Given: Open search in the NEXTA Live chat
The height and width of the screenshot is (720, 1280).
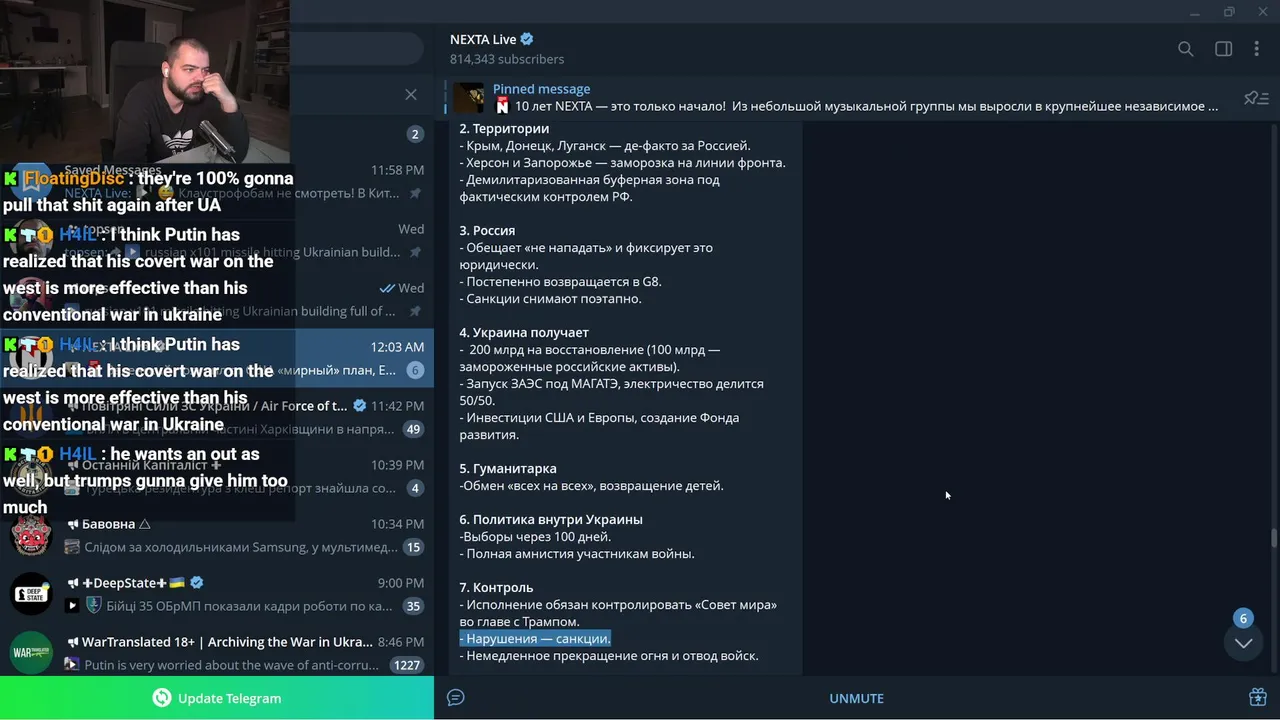Looking at the screenshot, I should tap(1185, 49).
